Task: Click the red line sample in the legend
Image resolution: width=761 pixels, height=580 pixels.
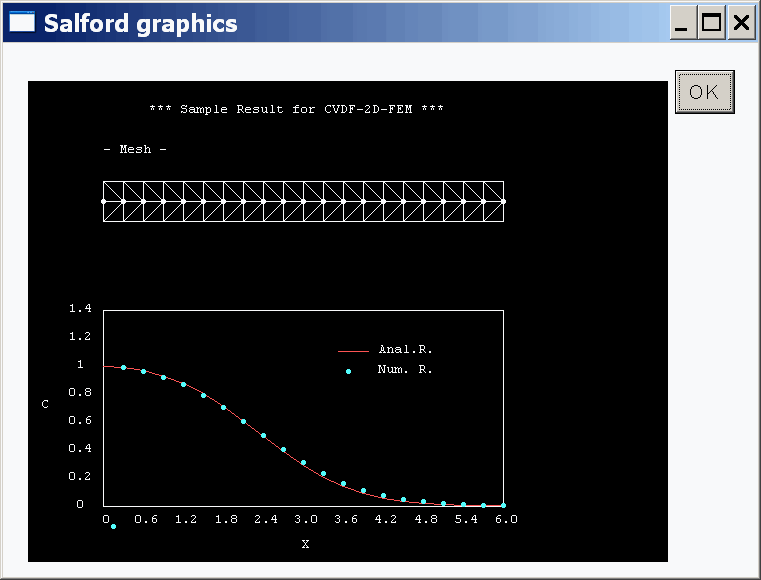Action: point(353,350)
